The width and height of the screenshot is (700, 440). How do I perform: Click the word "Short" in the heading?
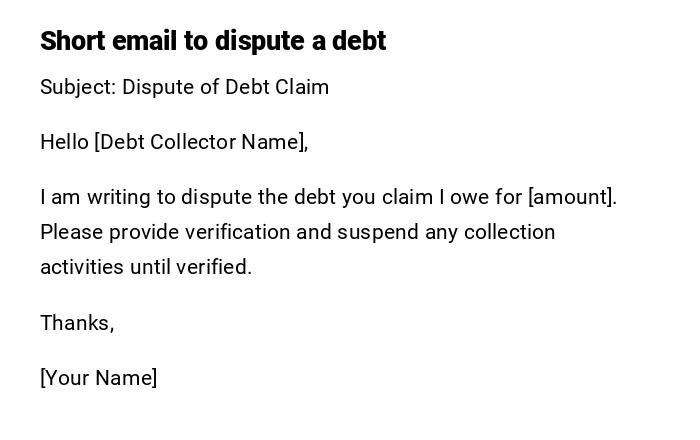71,41
